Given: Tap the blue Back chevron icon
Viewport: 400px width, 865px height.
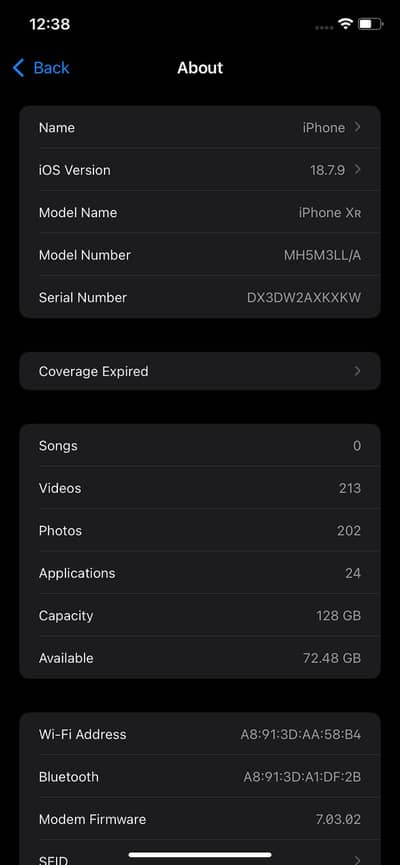Looking at the screenshot, I should pyautogui.click(x=18, y=68).
